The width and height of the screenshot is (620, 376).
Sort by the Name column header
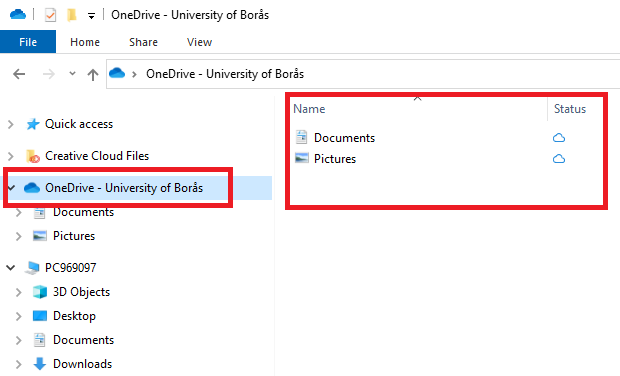click(x=419, y=109)
